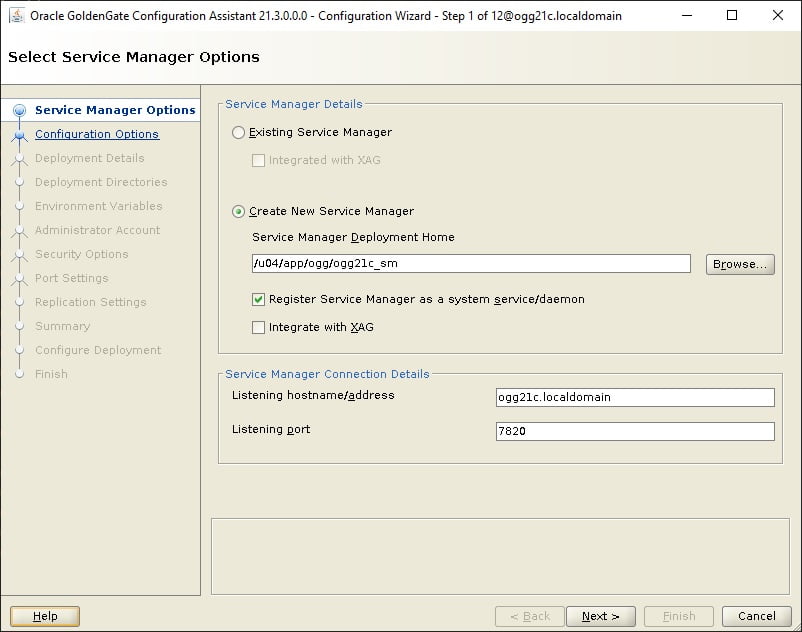Click the Listening port label
Image resolution: width=802 pixels, height=632 pixels.
pos(271,430)
